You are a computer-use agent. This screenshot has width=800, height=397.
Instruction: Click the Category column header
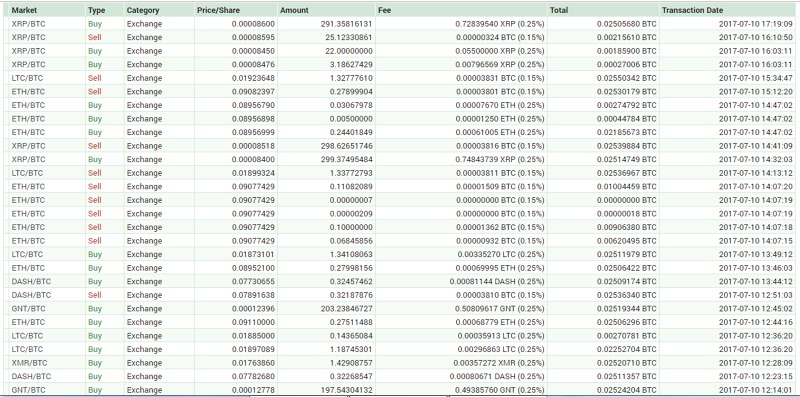tap(159, 10)
